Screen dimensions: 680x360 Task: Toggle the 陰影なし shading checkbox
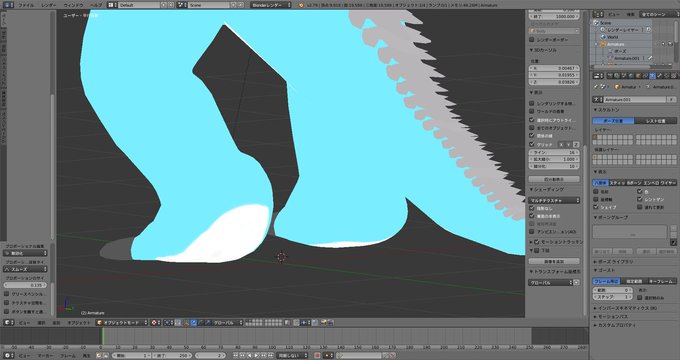(532, 208)
